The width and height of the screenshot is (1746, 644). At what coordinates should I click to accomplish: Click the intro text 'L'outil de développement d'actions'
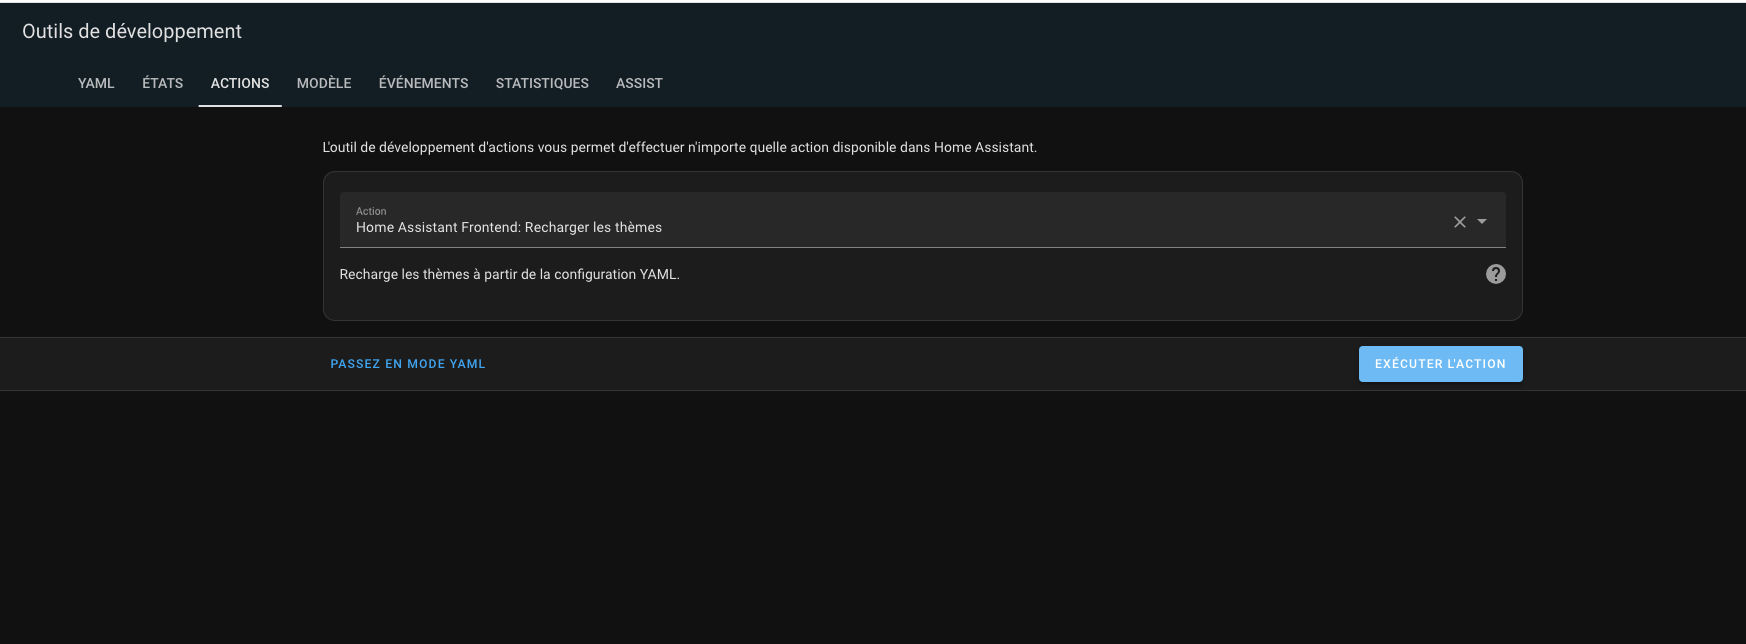679,147
